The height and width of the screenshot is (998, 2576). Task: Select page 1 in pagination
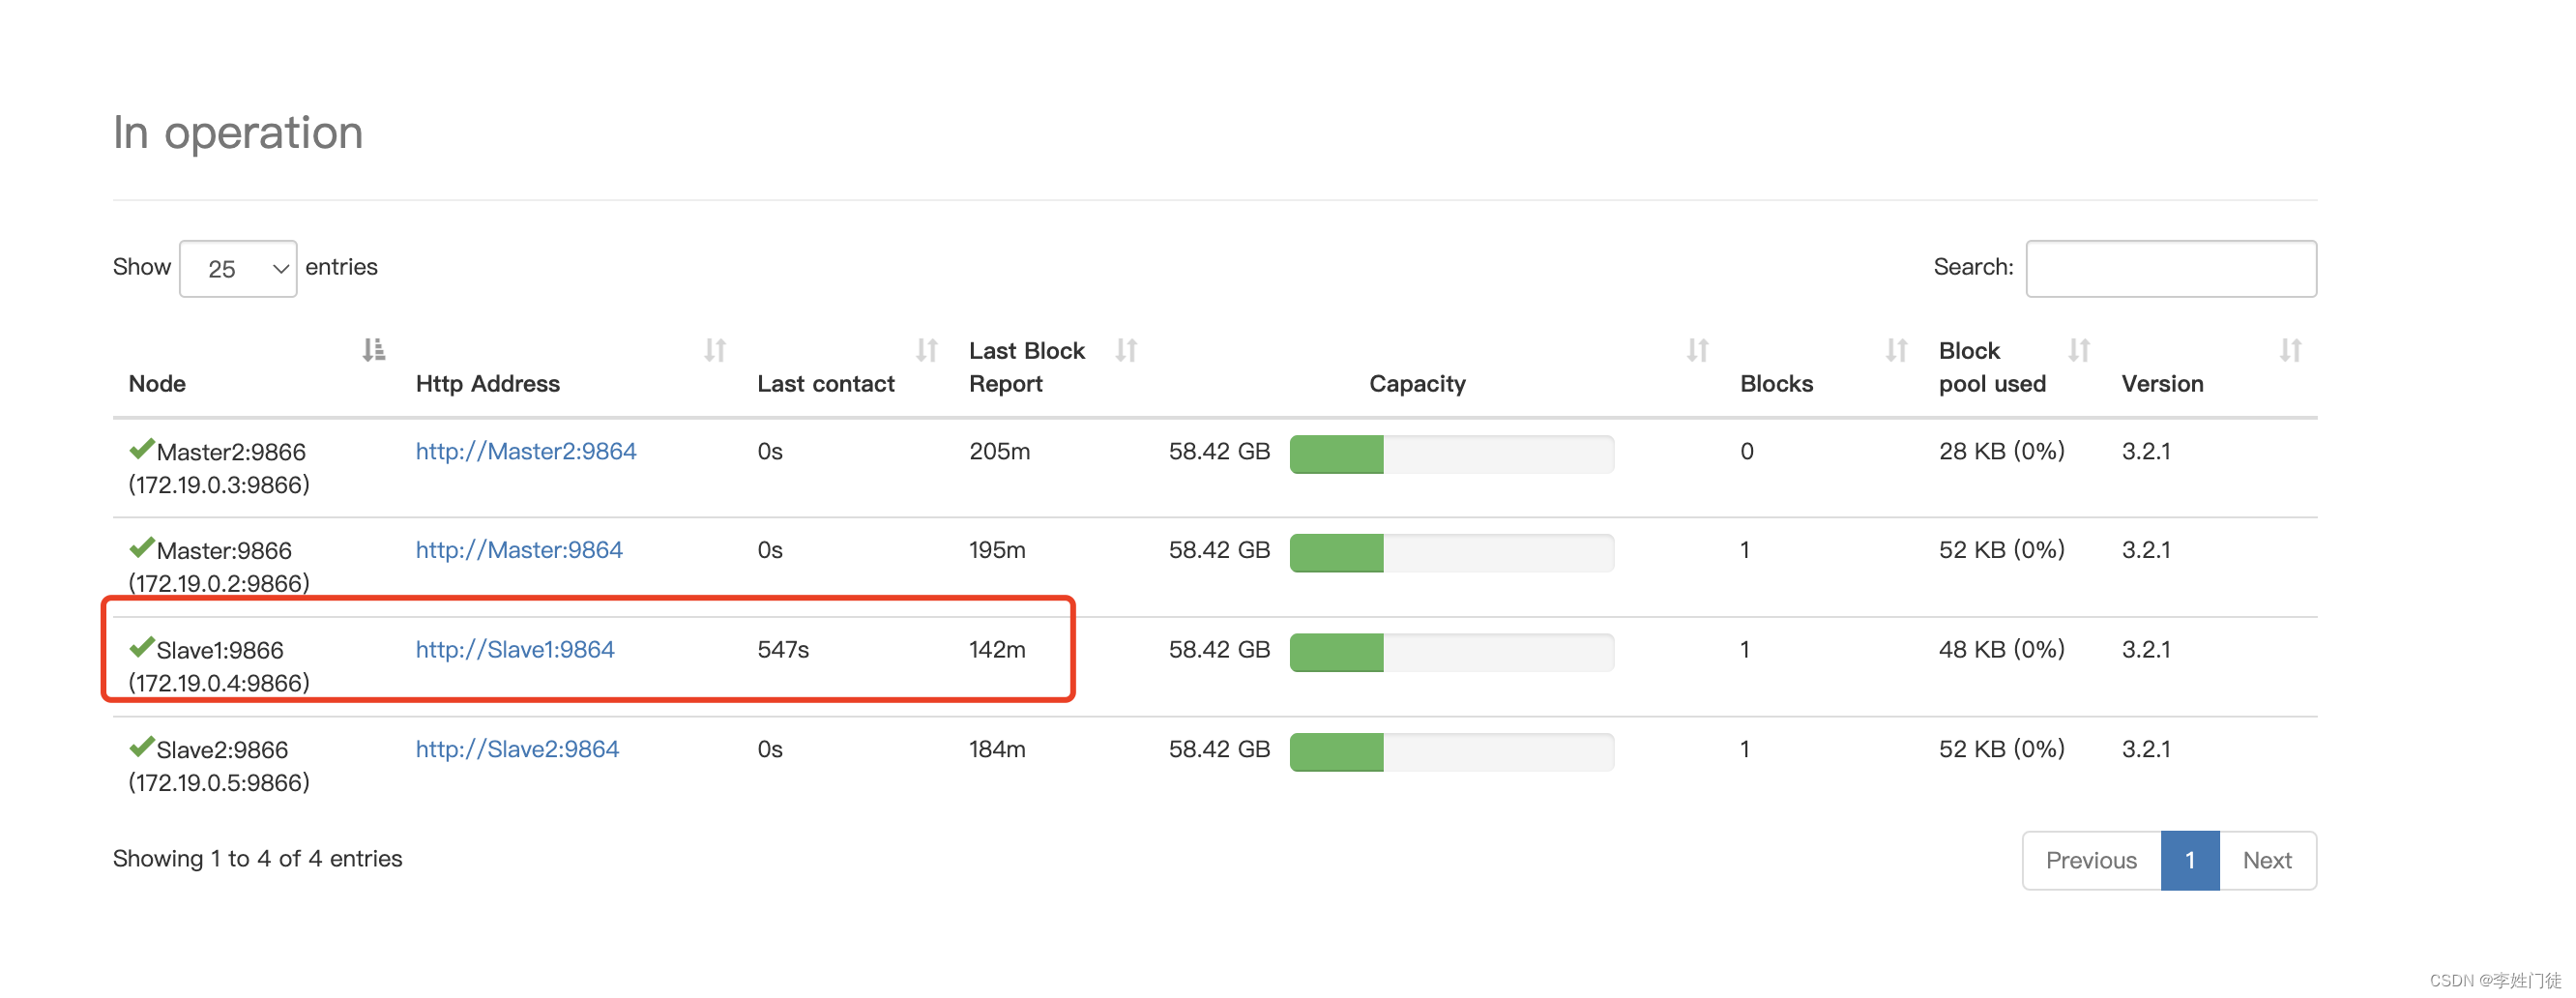pyautogui.click(x=2190, y=860)
